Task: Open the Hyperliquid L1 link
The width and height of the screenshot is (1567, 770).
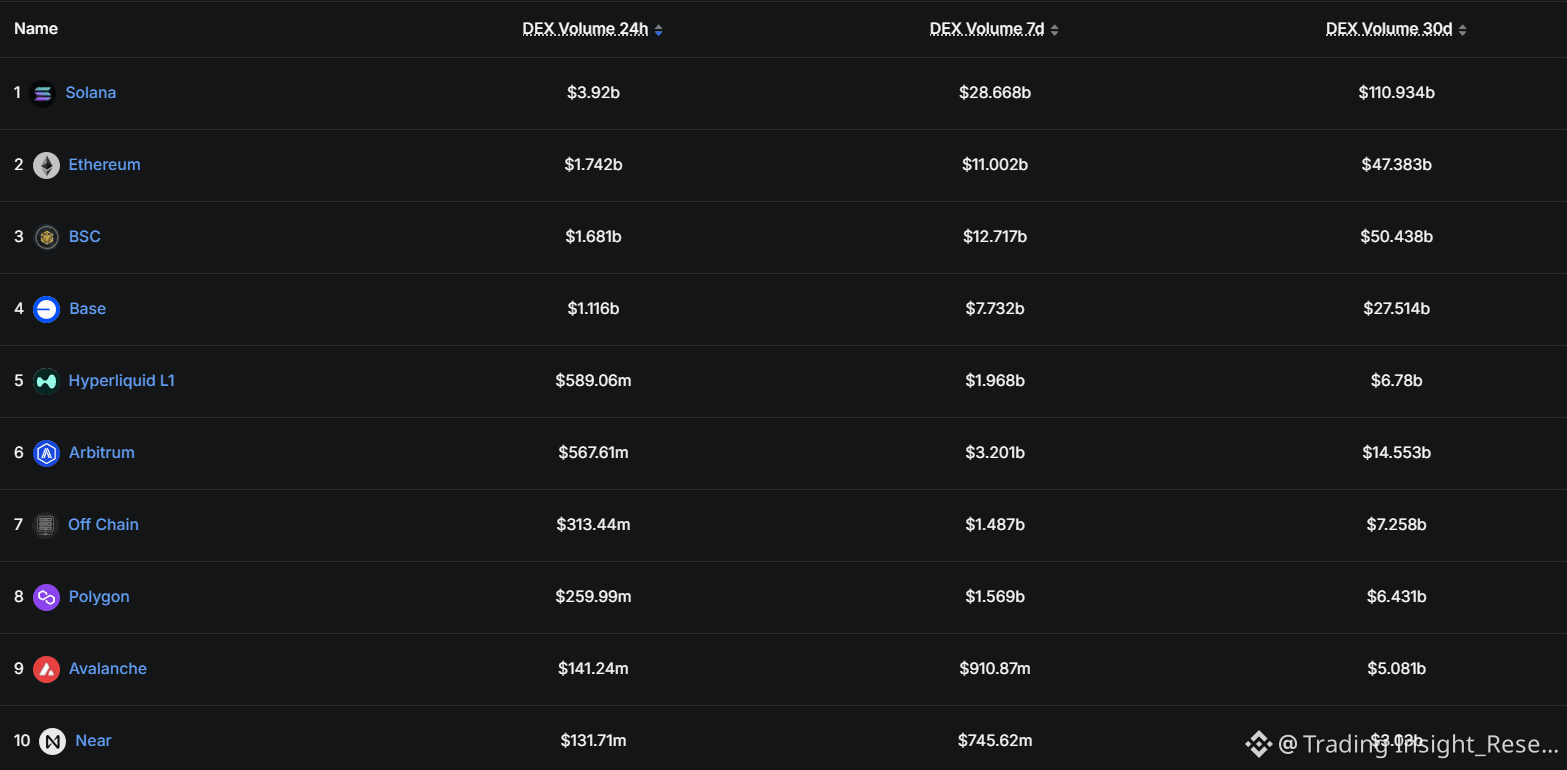Action: 121,381
